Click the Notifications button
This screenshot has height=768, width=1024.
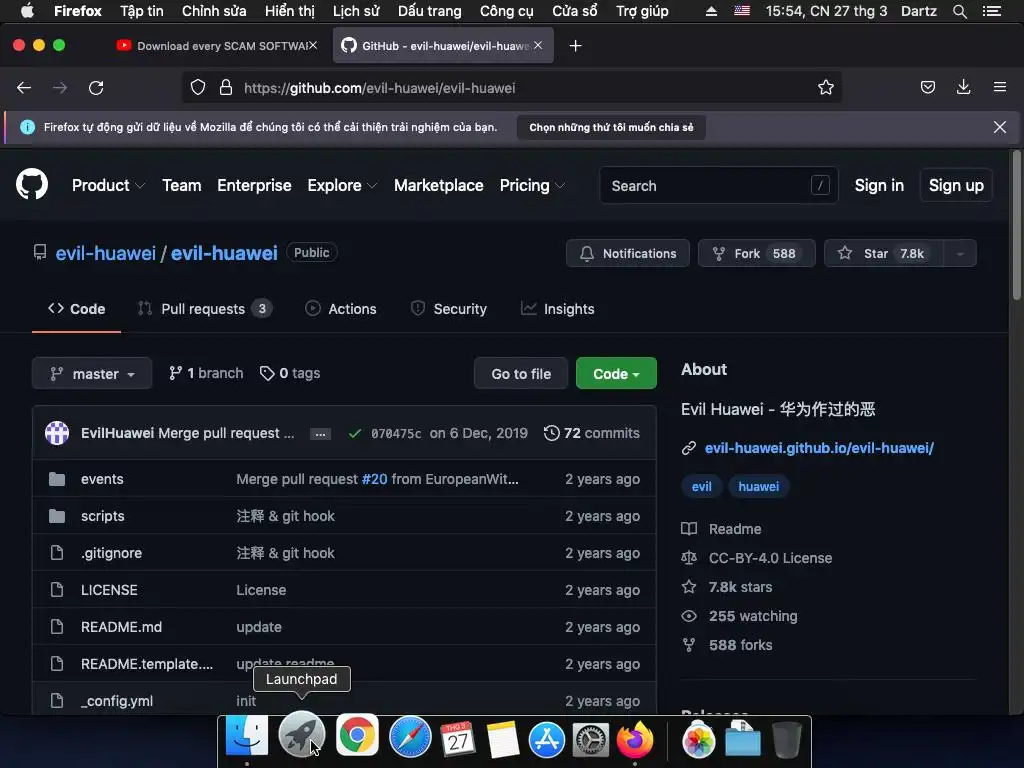628,253
